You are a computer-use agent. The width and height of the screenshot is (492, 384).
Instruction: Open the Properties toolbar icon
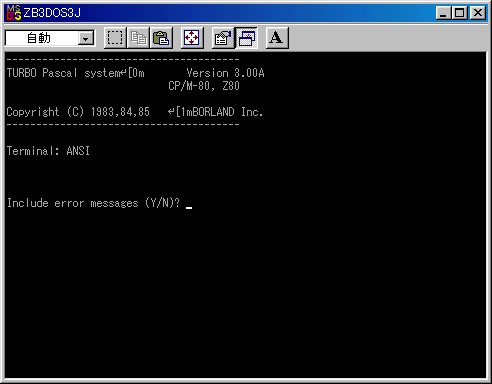223,38
